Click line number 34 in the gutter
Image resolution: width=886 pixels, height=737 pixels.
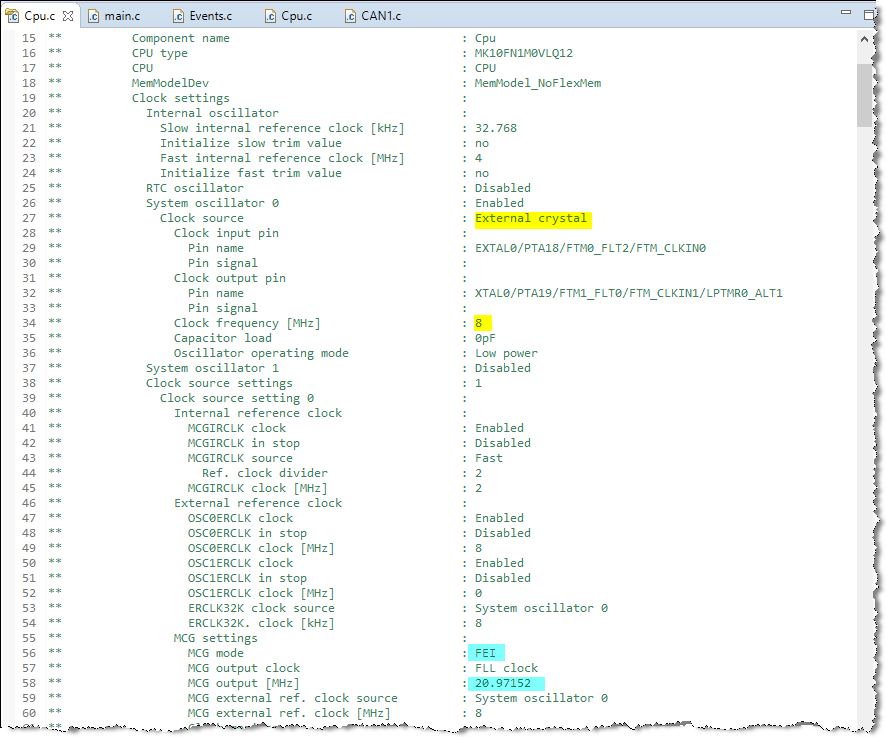click(x=29, y=323)
